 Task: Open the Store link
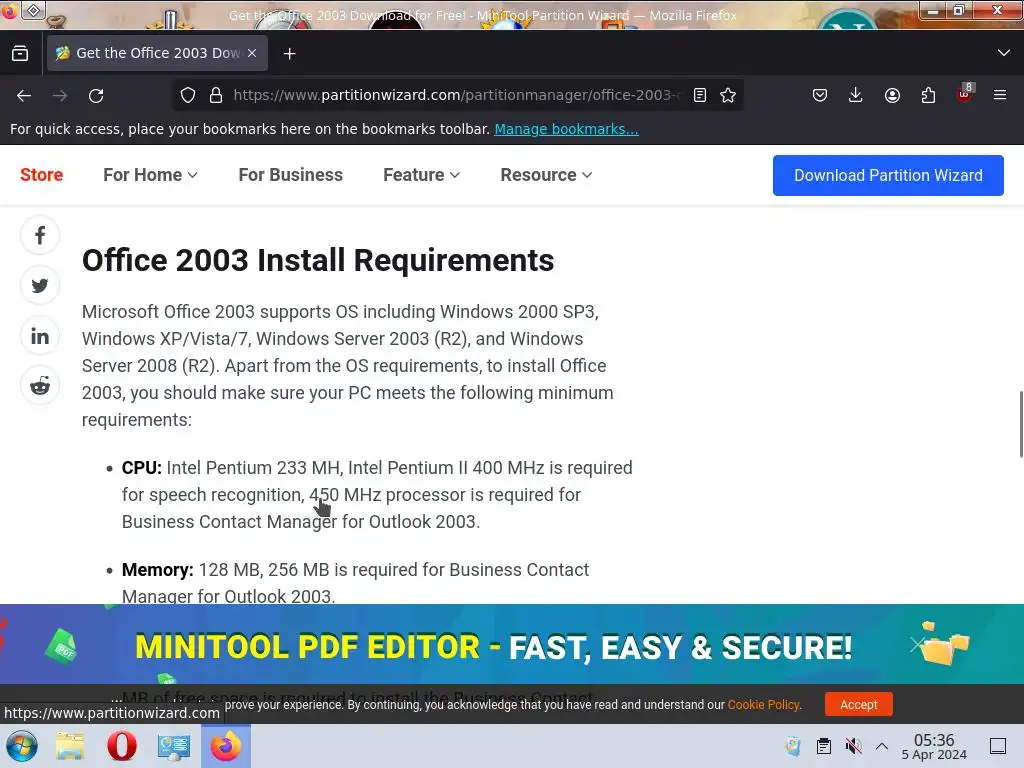(41, 175)
